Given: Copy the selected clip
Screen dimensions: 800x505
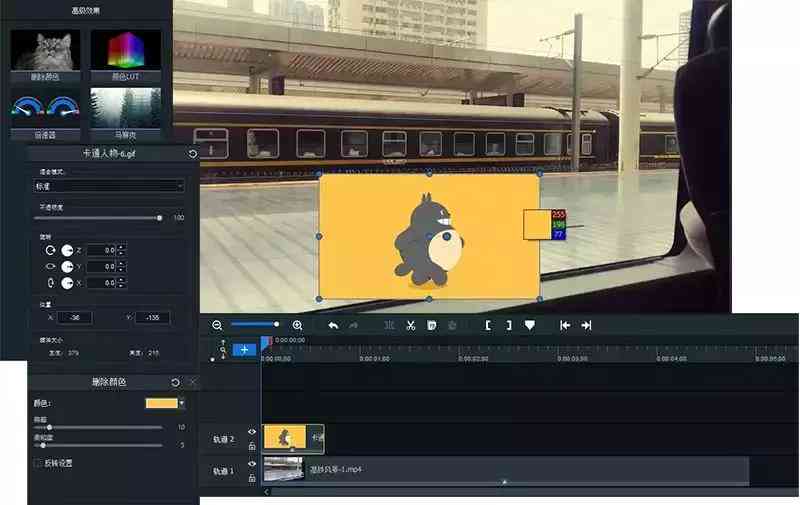Looking at the screenshot, I should (x=431, y=325).
